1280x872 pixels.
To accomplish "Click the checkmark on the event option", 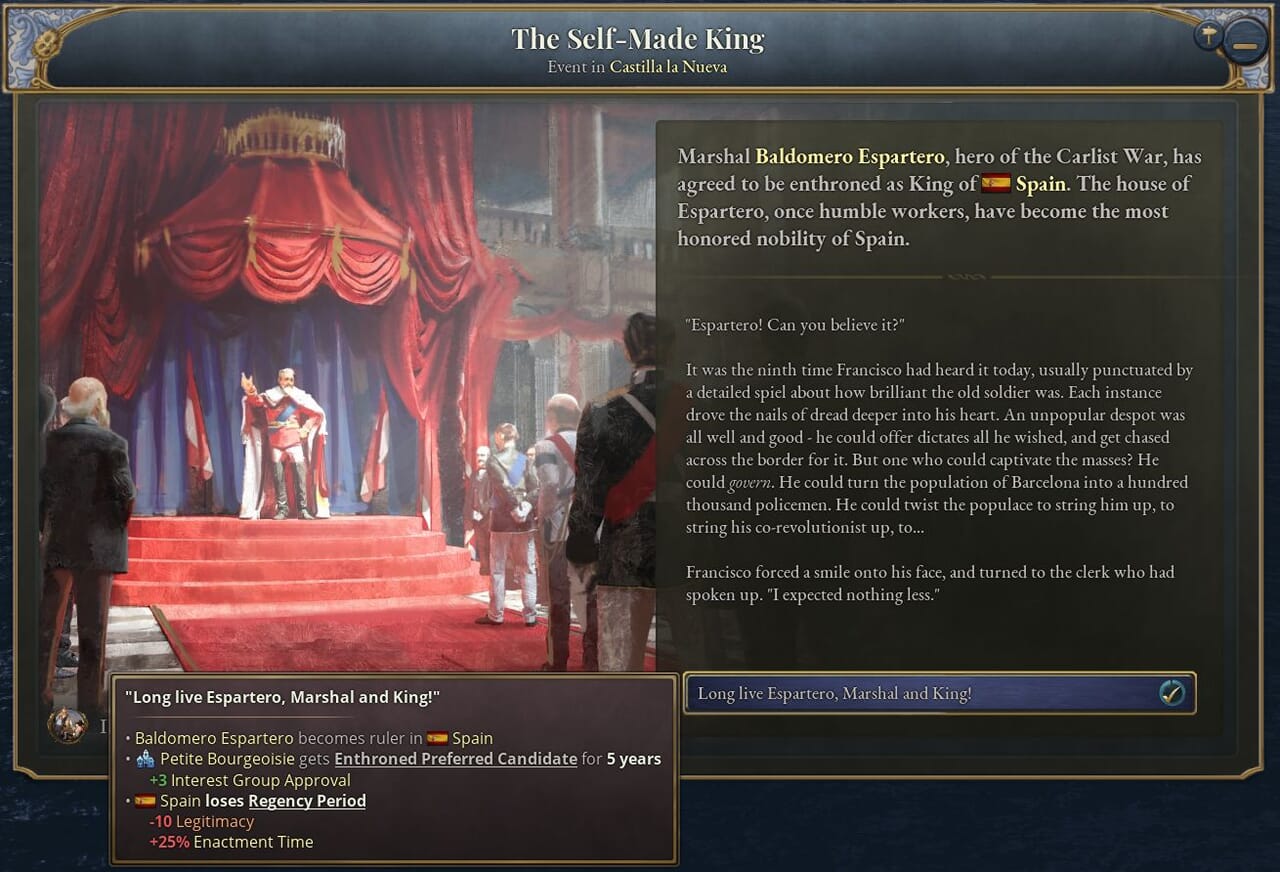I will point(1172,693).
